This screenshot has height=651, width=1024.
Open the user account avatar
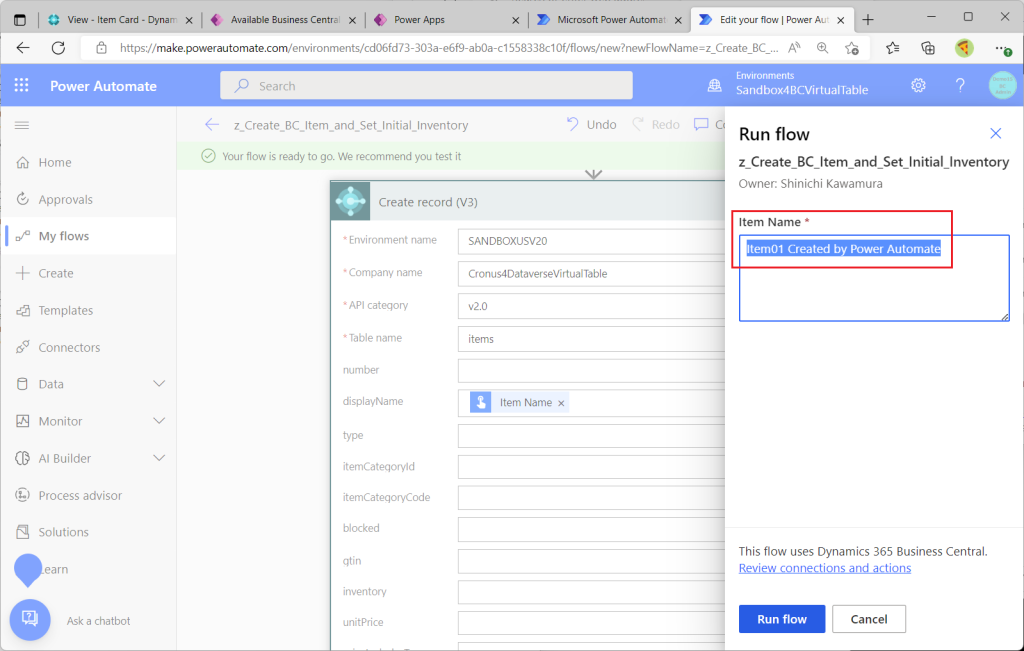(x=1002, y=86)
